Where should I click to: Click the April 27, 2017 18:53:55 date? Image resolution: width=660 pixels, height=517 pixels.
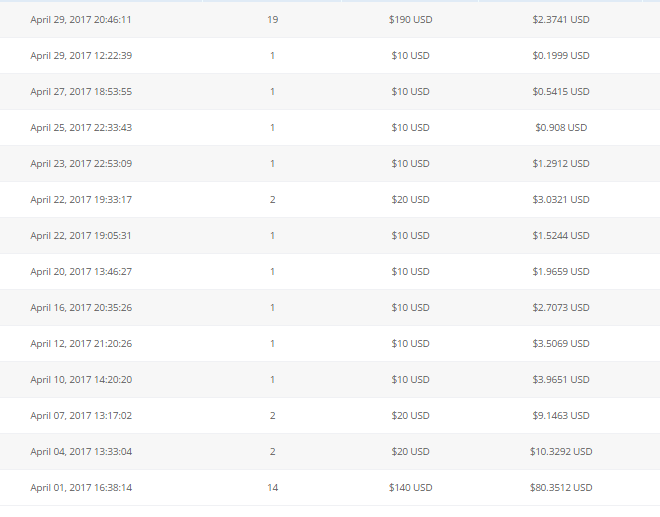point(81,92)
